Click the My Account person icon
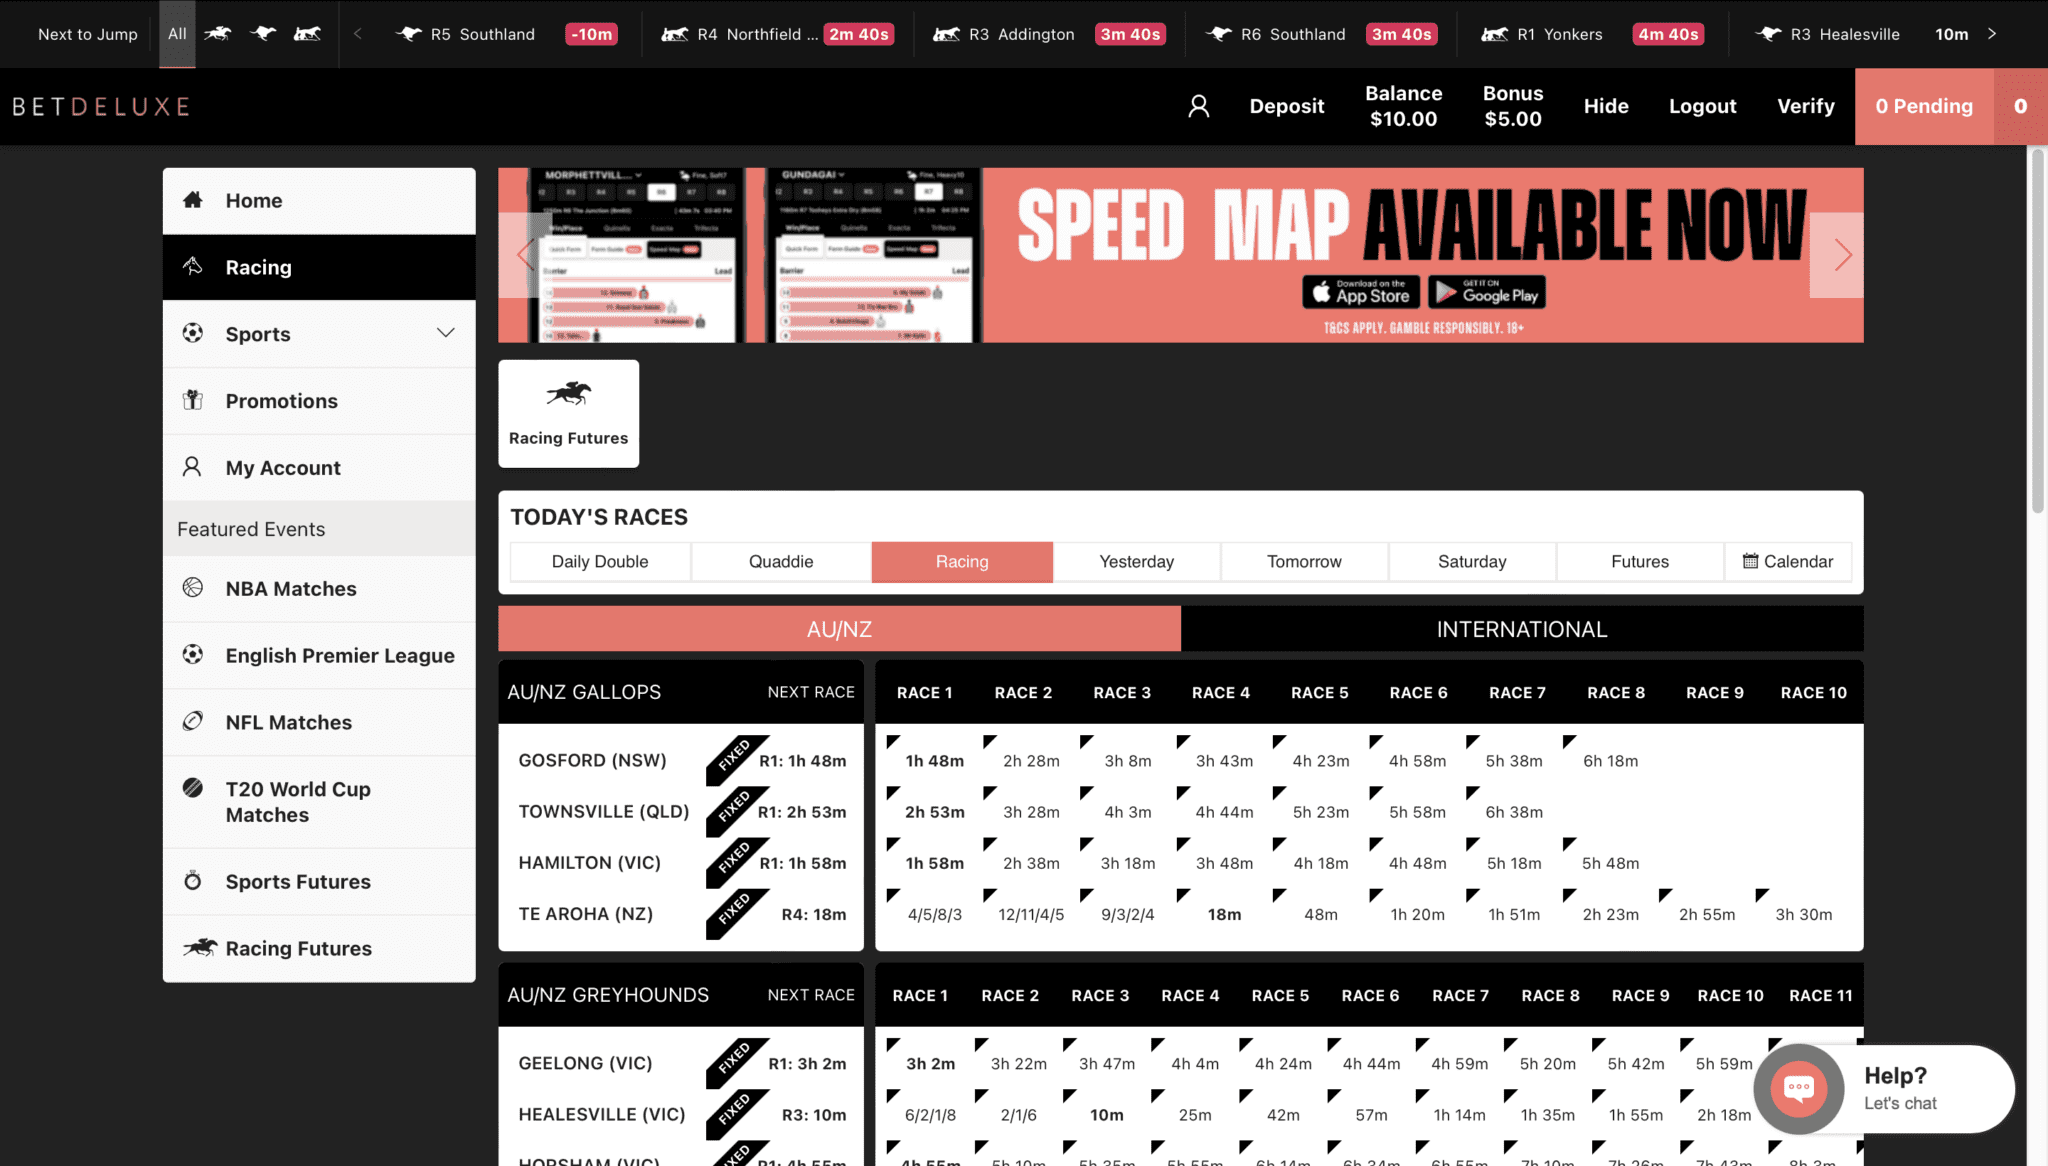Screen dimensions: 2048x1166 pyautogui.click(x=193, y=467)
